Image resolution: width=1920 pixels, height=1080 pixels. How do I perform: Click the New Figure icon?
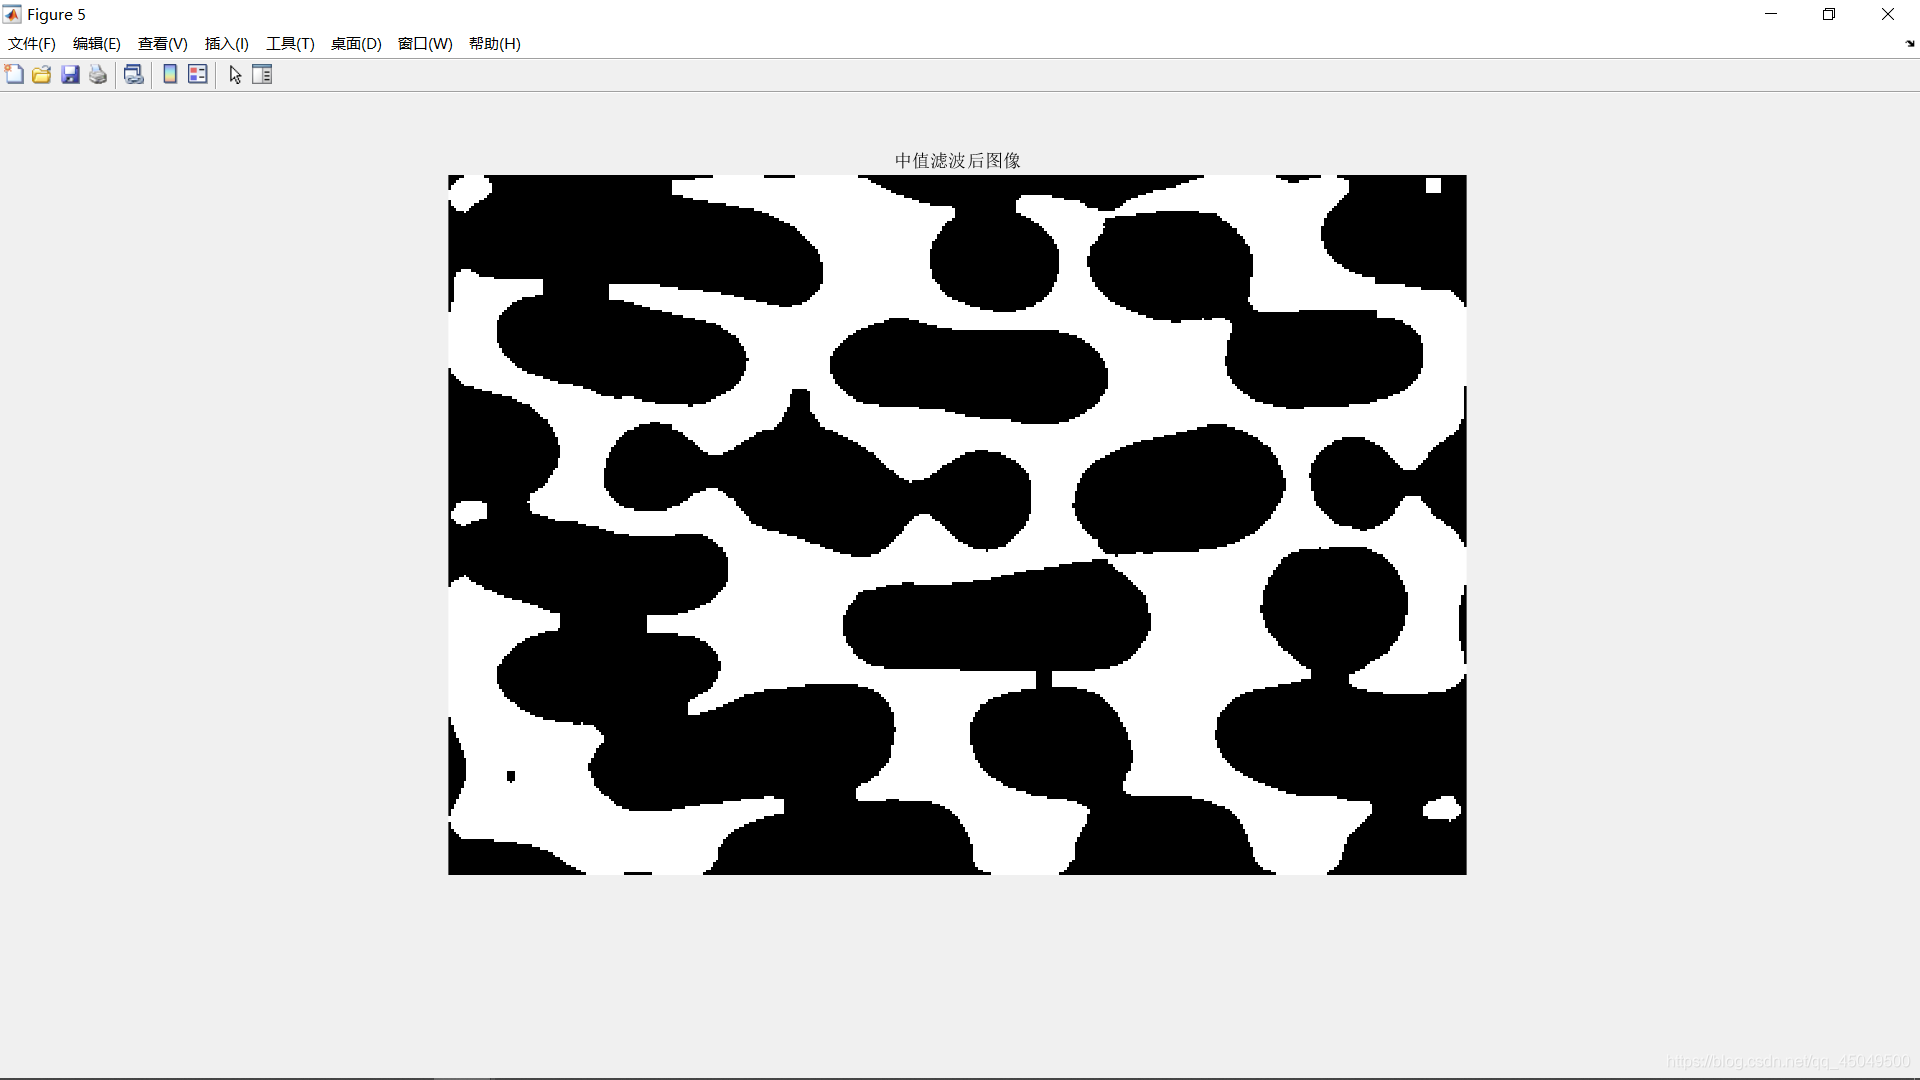pos(14,75)
